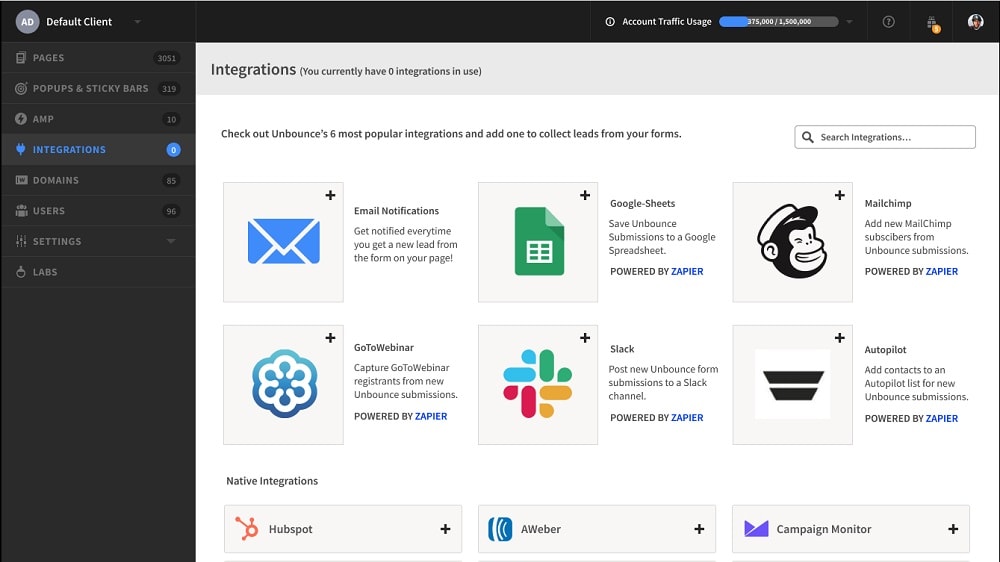
Task: Open the Users section
Action: 98,211
